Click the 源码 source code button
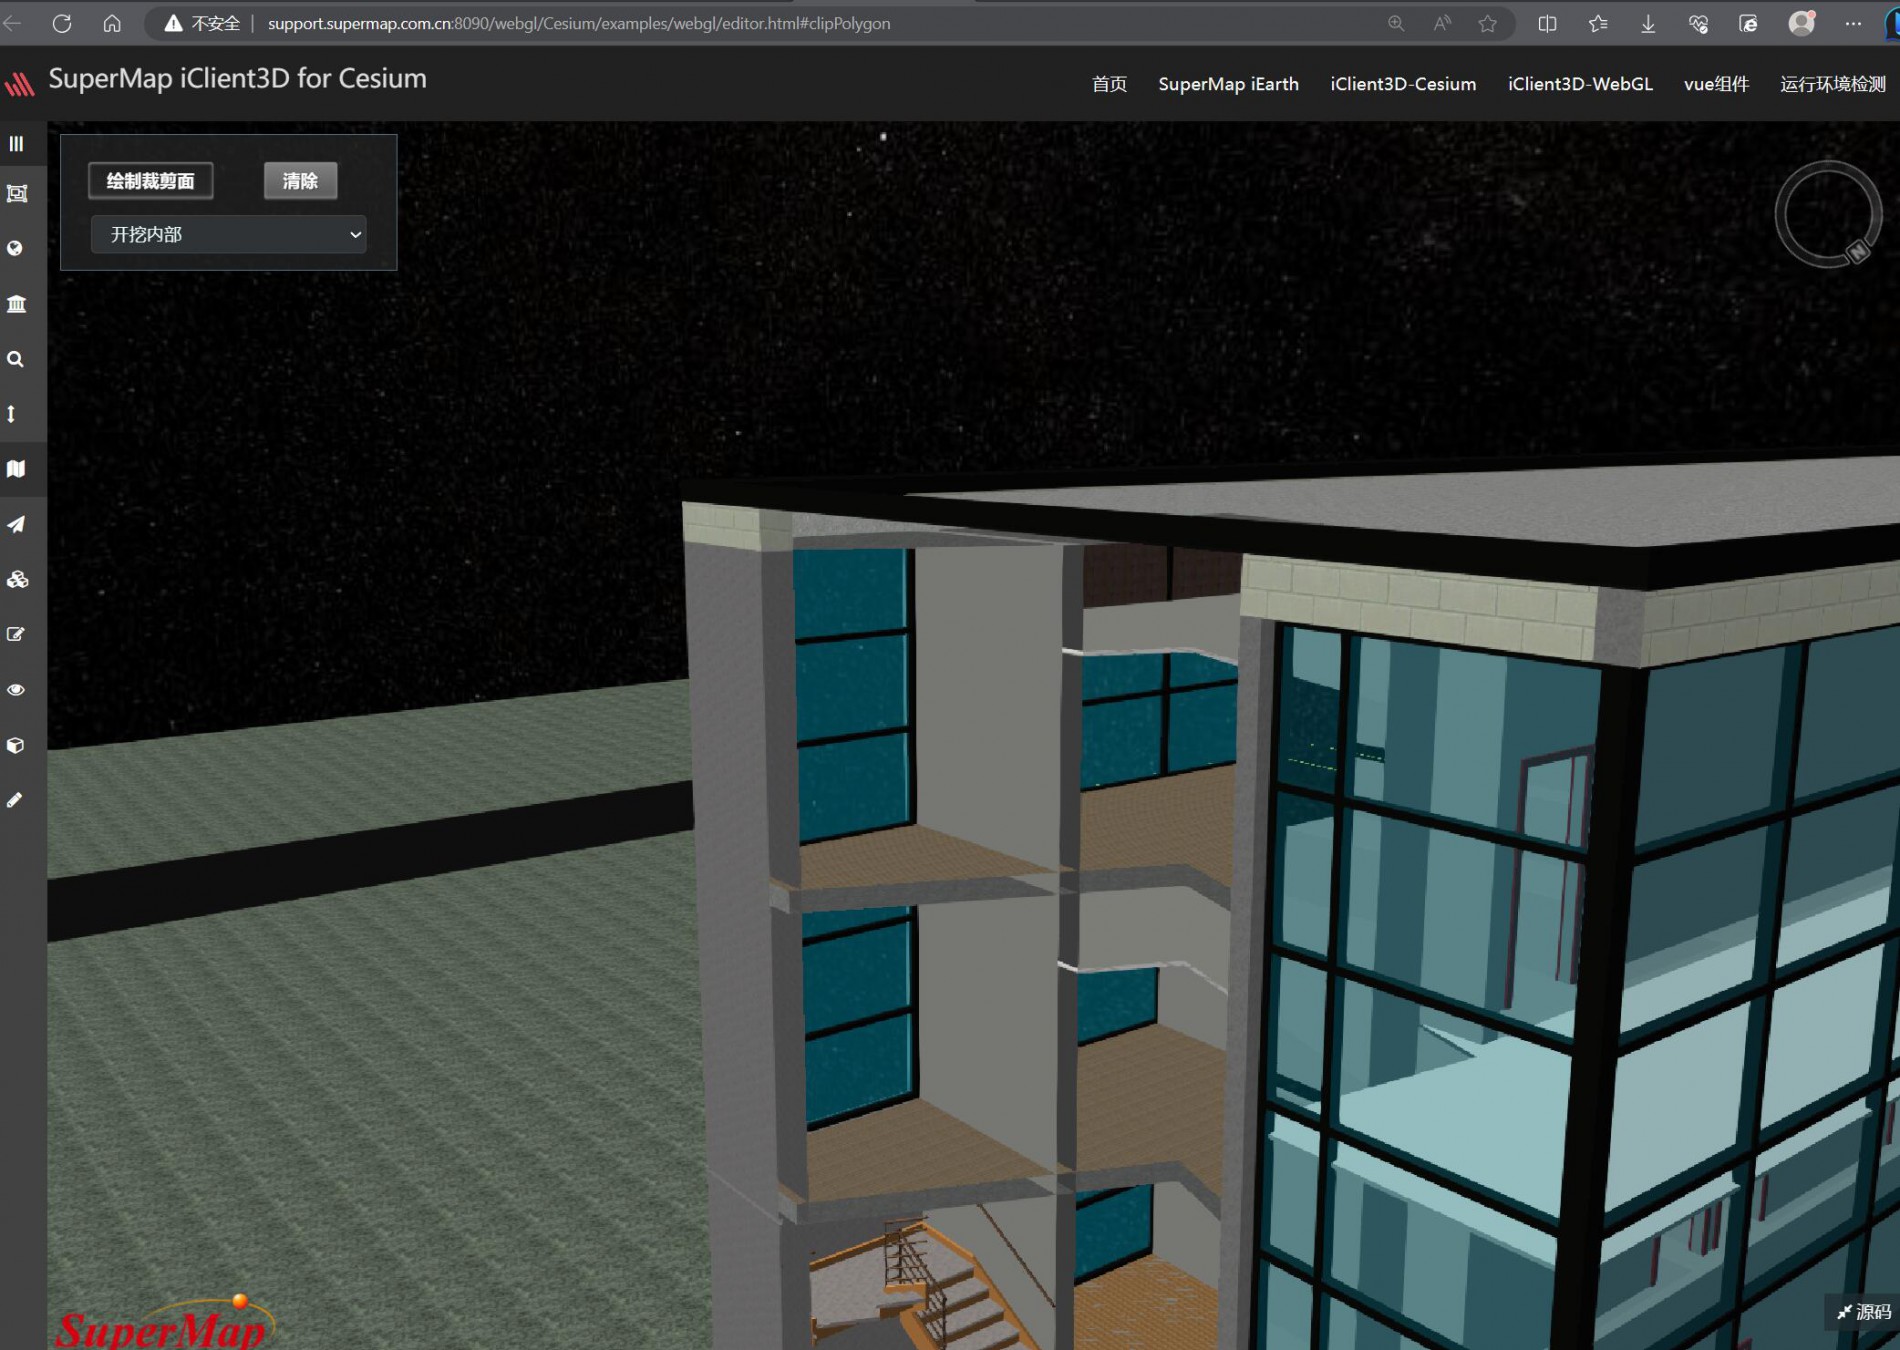The width and height of the screenshot is (1900, 1350). pos(1864,1312)
